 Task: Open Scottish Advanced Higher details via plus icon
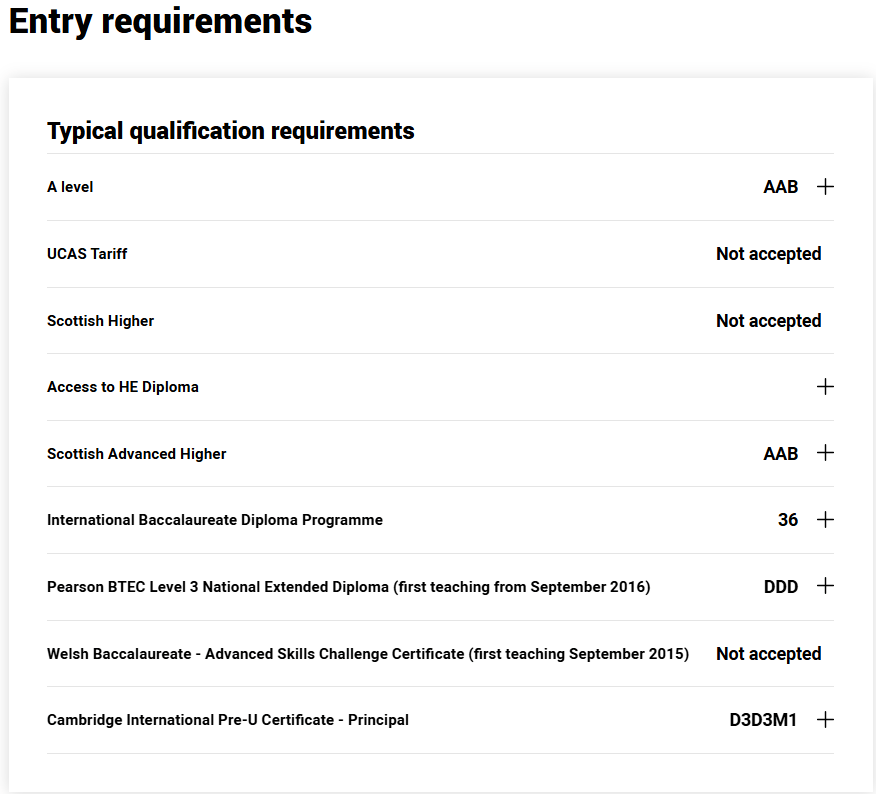(x=825, y=453)
